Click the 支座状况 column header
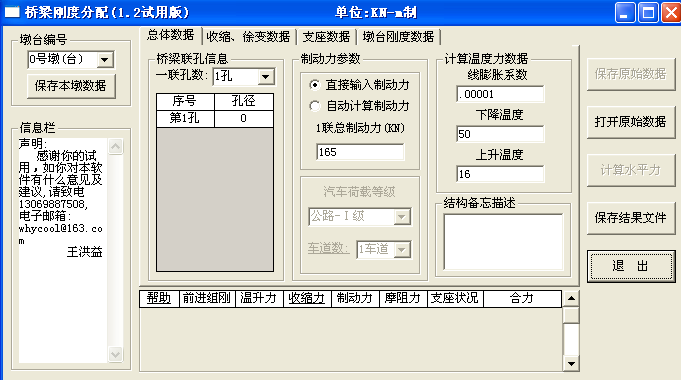The width and height of the screenshot is (681, 380). pyautogui.click(x=455, y=298)
